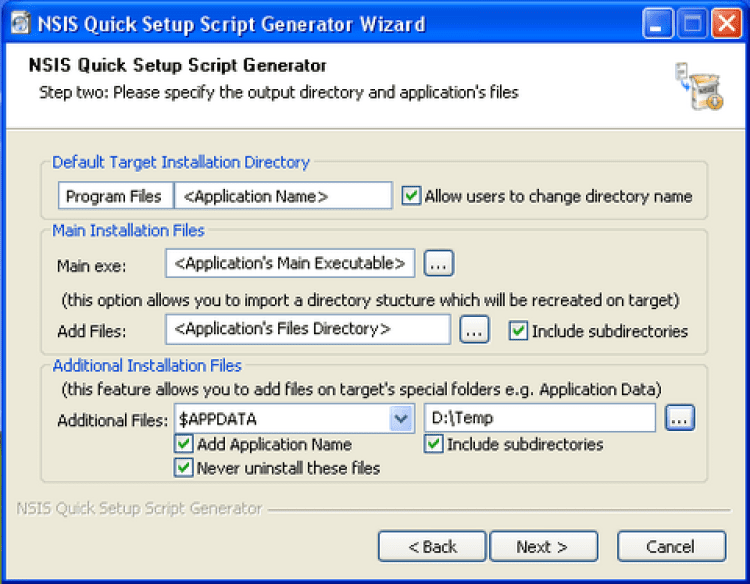Click the Application Name input field

coord(283,196)
